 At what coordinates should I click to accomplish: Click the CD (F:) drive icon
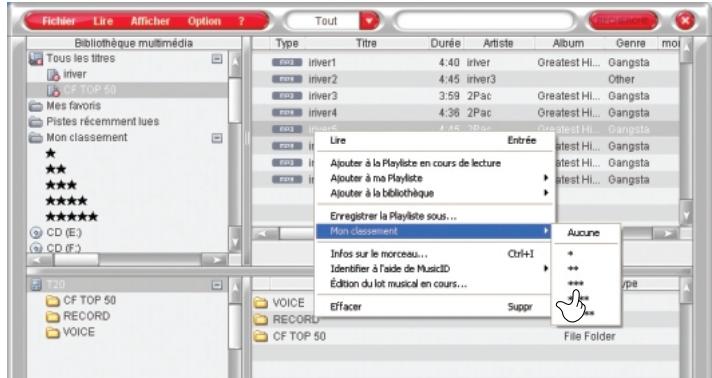pos(36,248)
